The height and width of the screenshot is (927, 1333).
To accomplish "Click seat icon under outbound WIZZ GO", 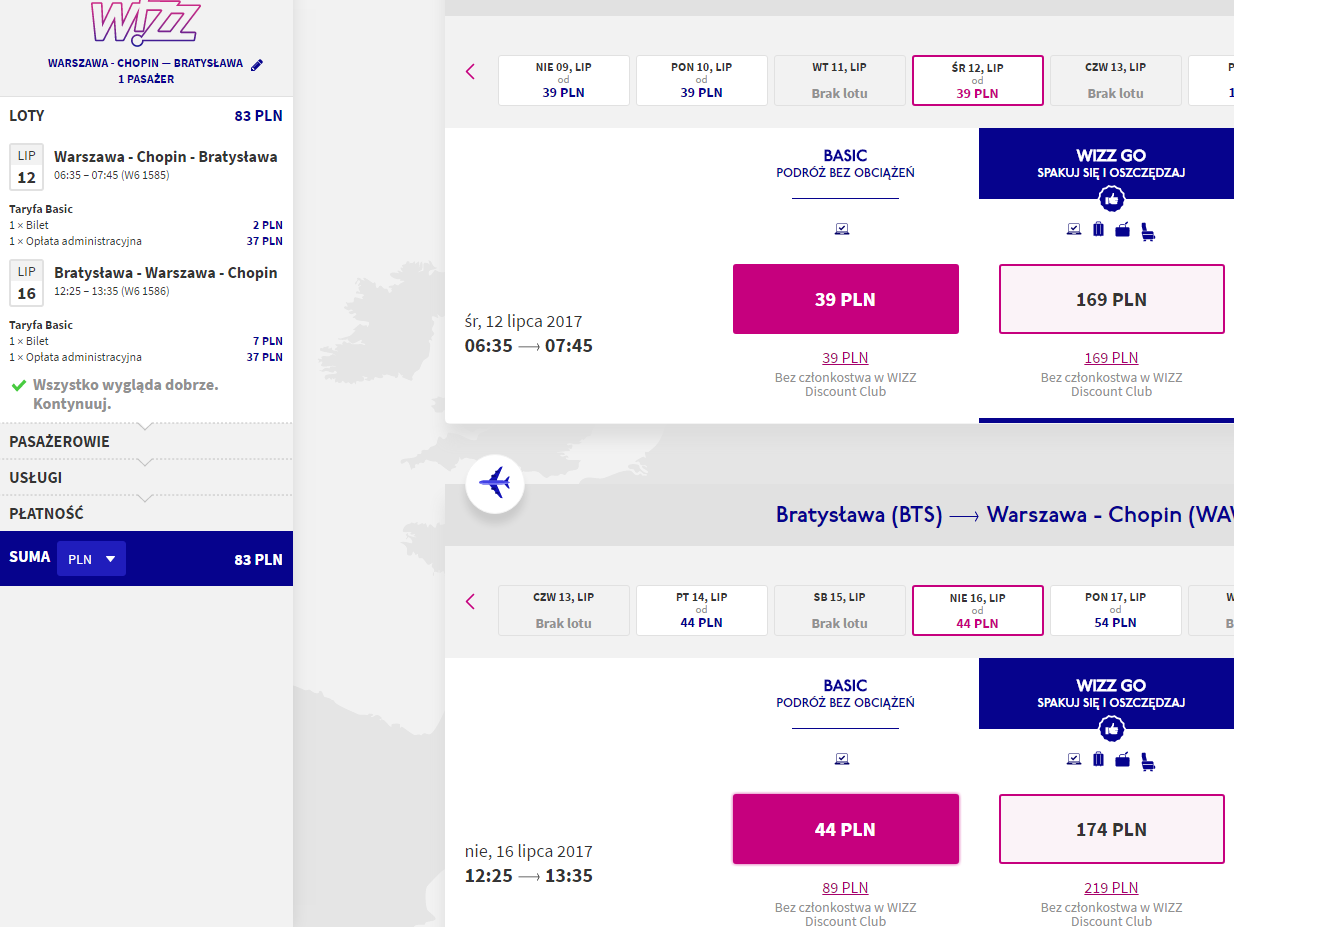I will point(1148,231).
